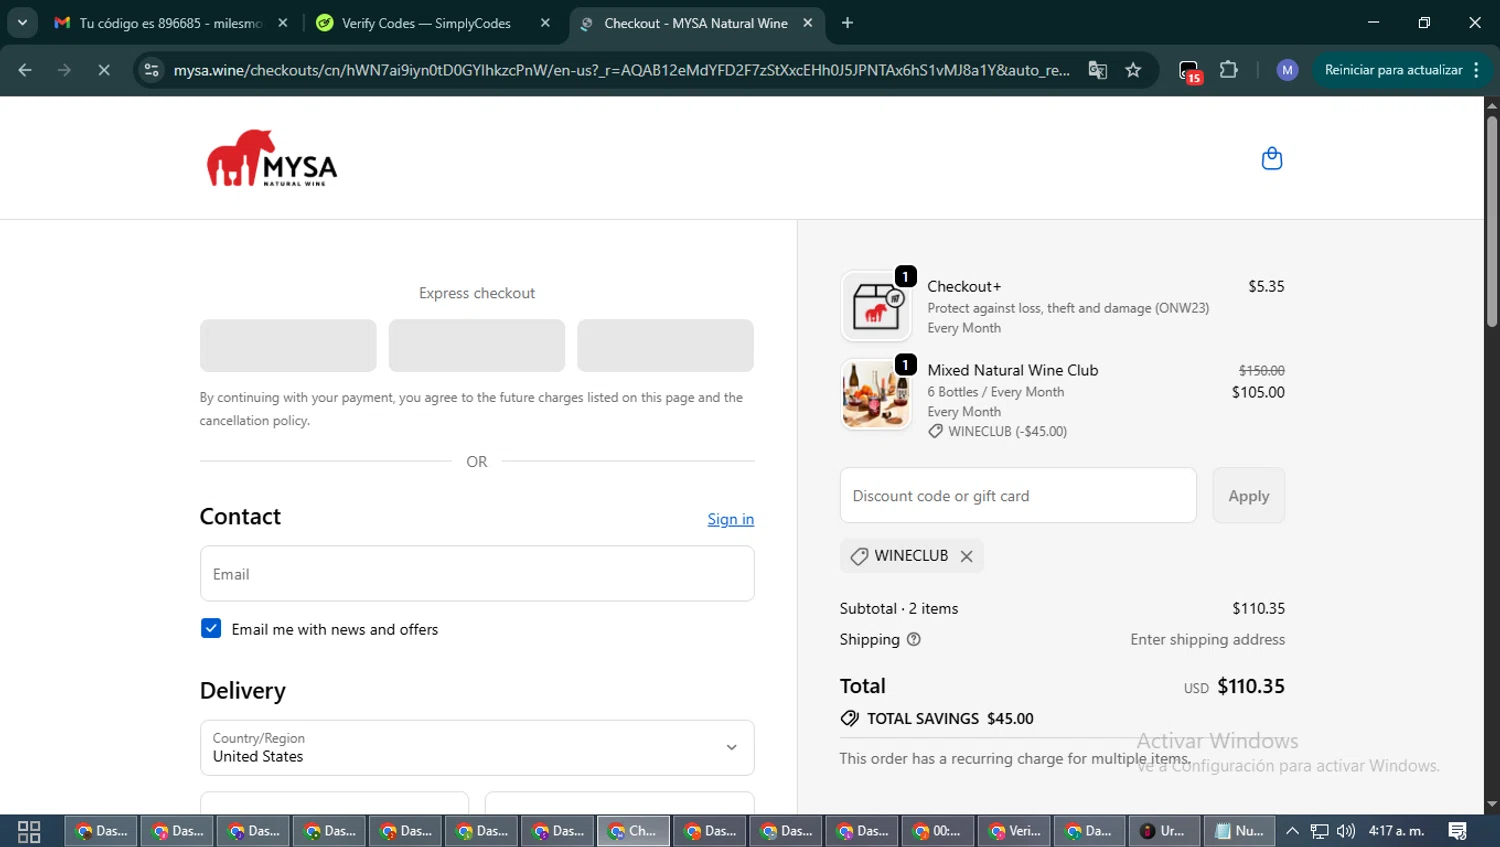Open the tab search dropdown arrow

[22, 23]
